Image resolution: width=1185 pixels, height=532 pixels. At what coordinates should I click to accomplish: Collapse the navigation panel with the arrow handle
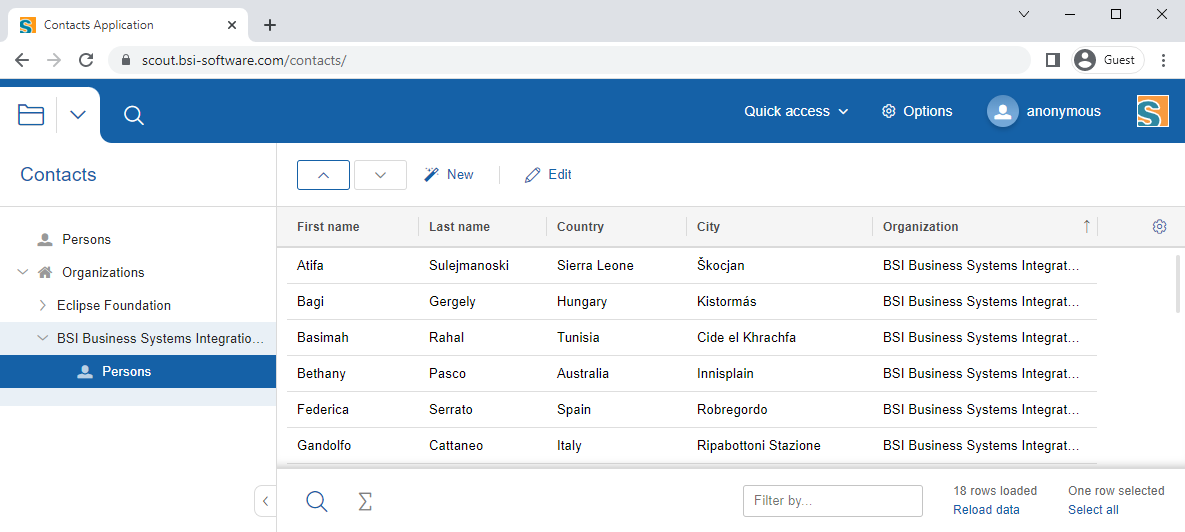pyautogui.click(x=265, y=501)
